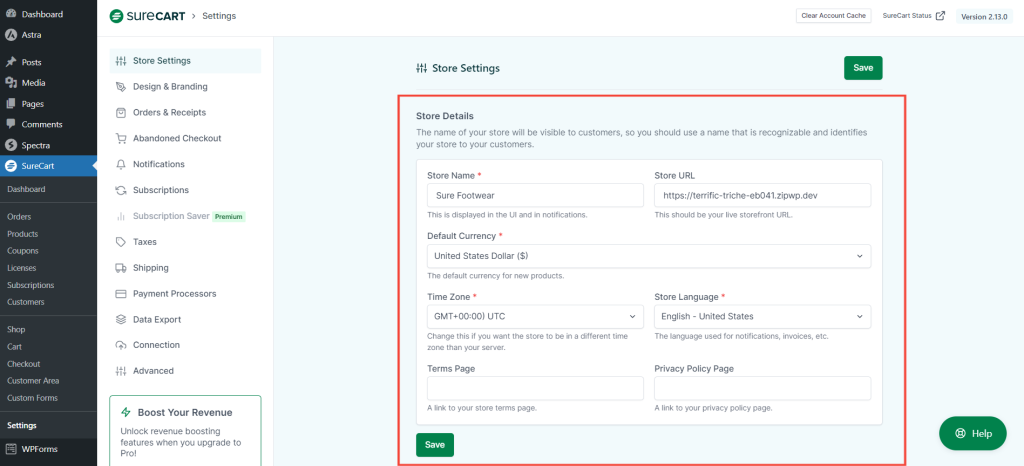Click the Shipping truck icon

tap(121, 268)
